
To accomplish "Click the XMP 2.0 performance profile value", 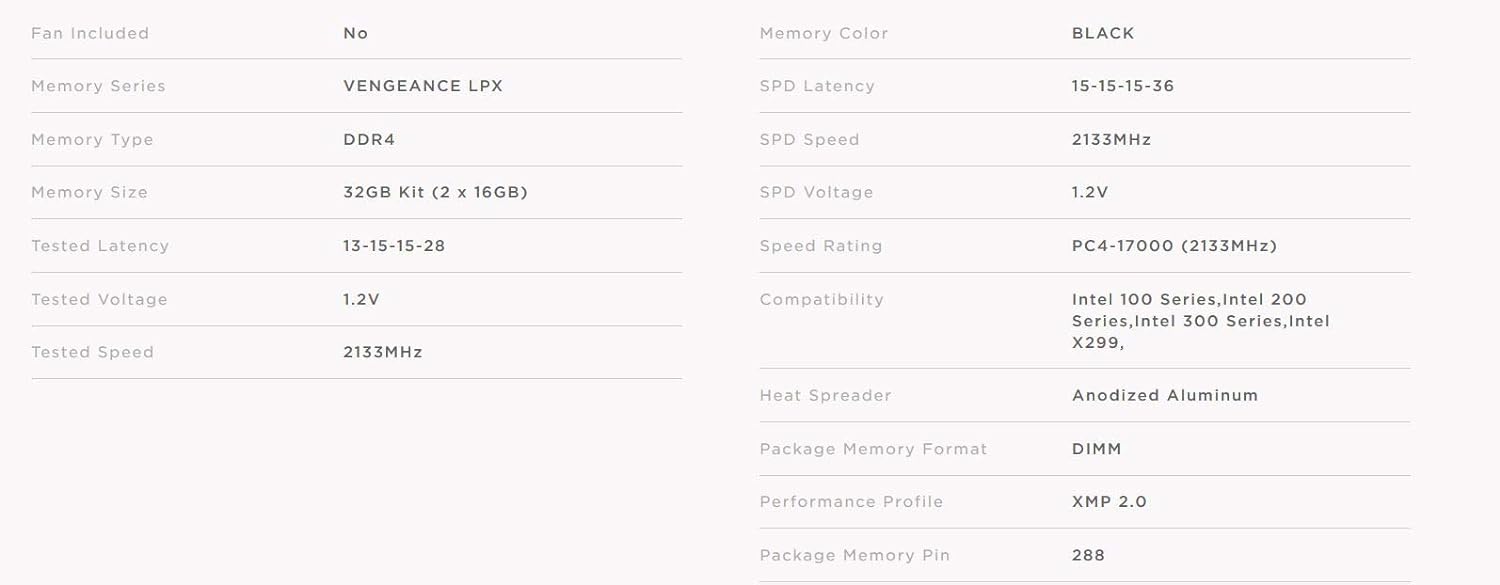I will pos(1109,502).
